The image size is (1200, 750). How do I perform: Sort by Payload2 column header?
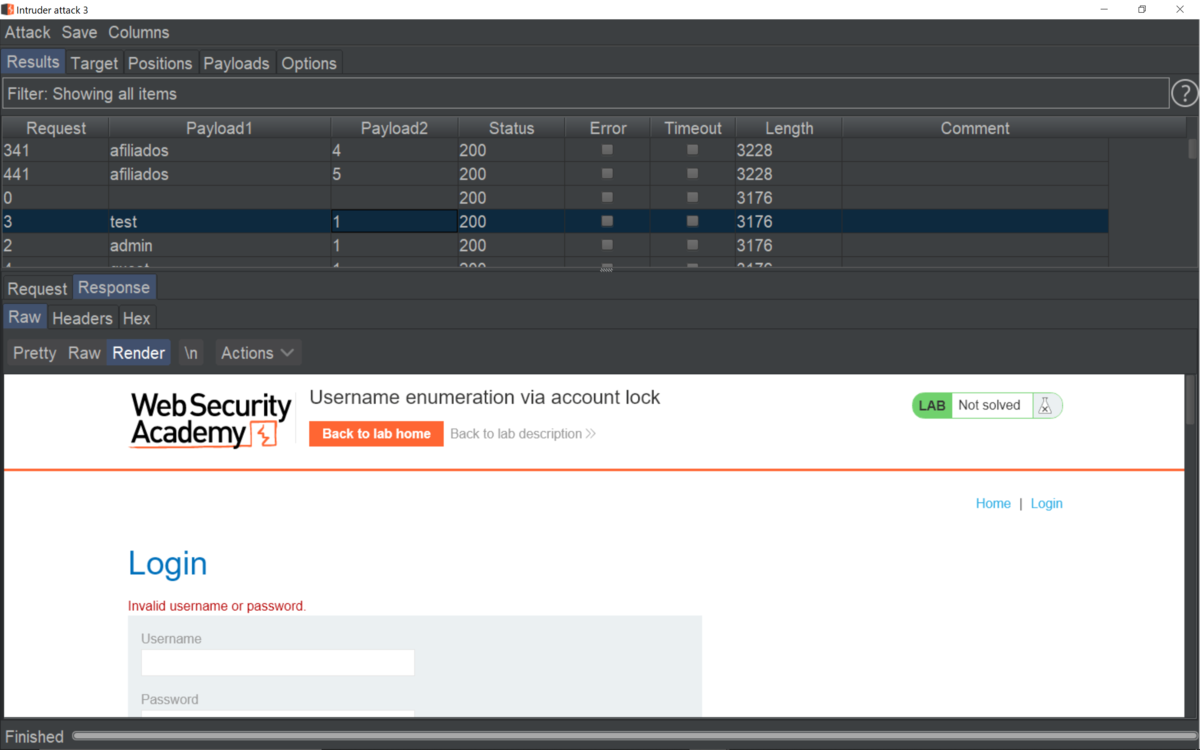point(394,128)
